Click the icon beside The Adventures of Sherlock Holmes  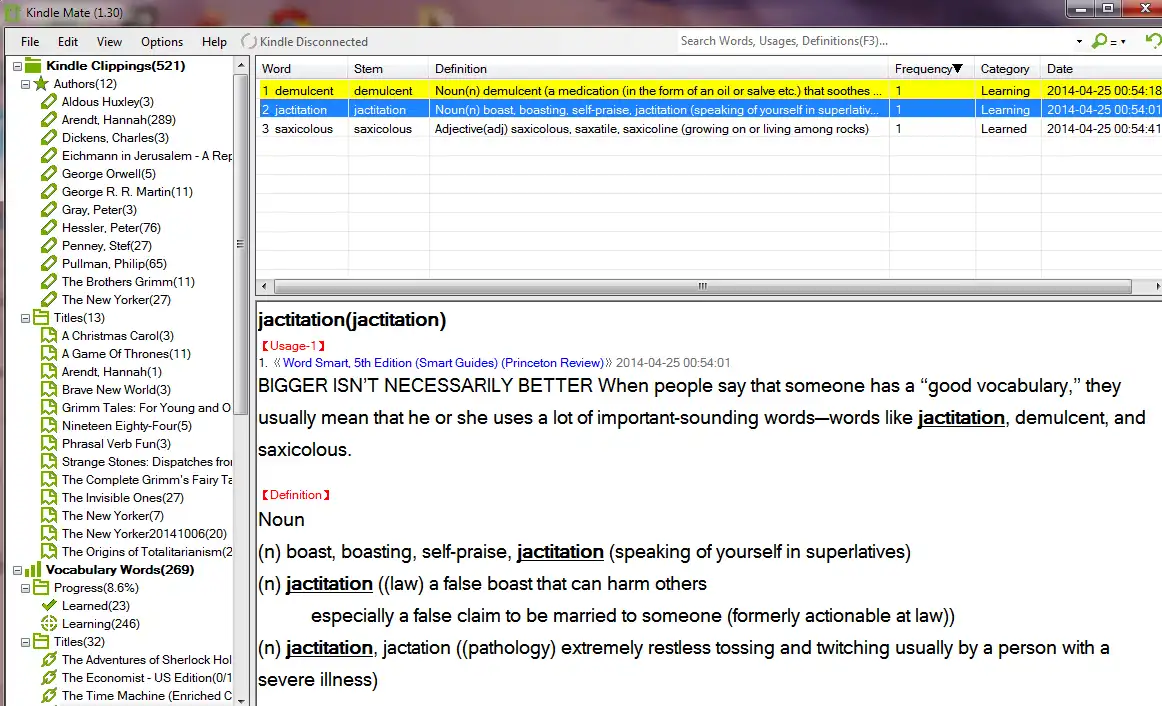point(49,659)
